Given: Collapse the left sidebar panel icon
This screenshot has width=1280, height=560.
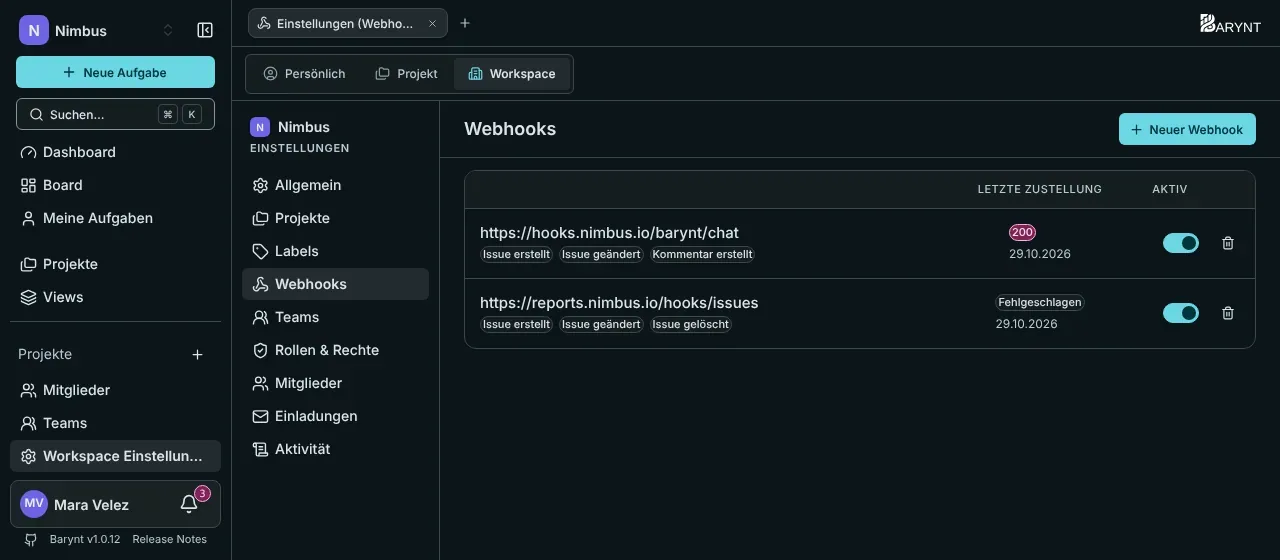Looking at the screenshot, I should 205,30.
